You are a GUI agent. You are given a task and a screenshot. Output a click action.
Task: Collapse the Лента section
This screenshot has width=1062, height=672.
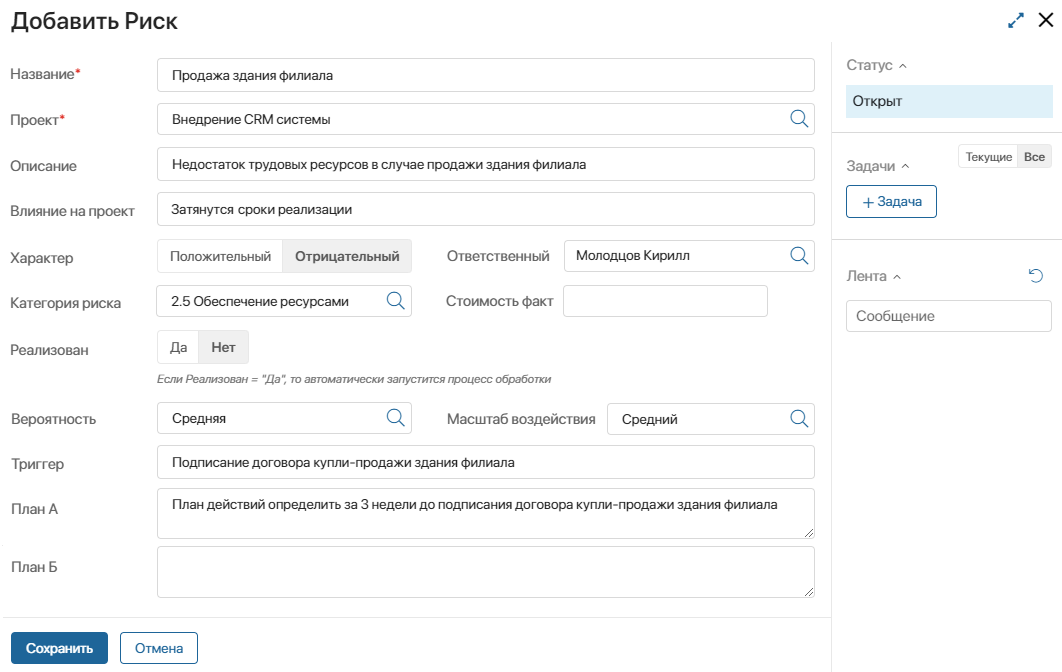click(897, 277)
